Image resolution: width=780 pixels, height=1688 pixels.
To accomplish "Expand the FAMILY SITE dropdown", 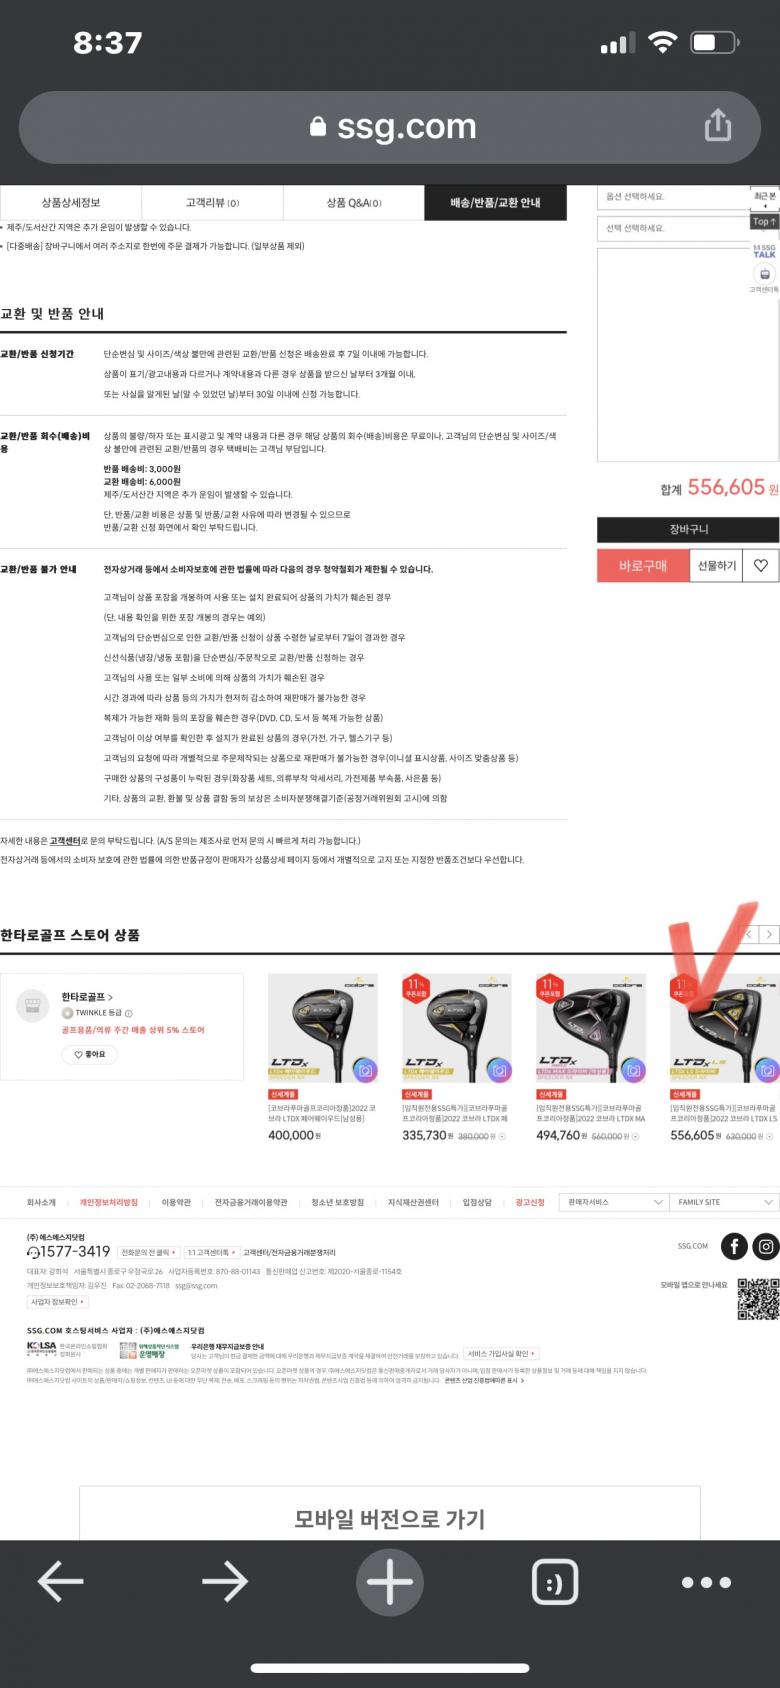I will [x=725, y=1202].
